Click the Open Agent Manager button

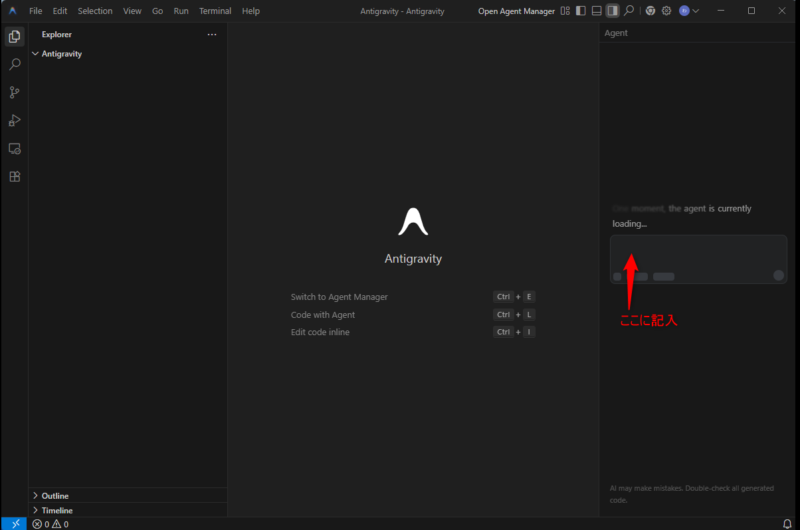(516, 11)
